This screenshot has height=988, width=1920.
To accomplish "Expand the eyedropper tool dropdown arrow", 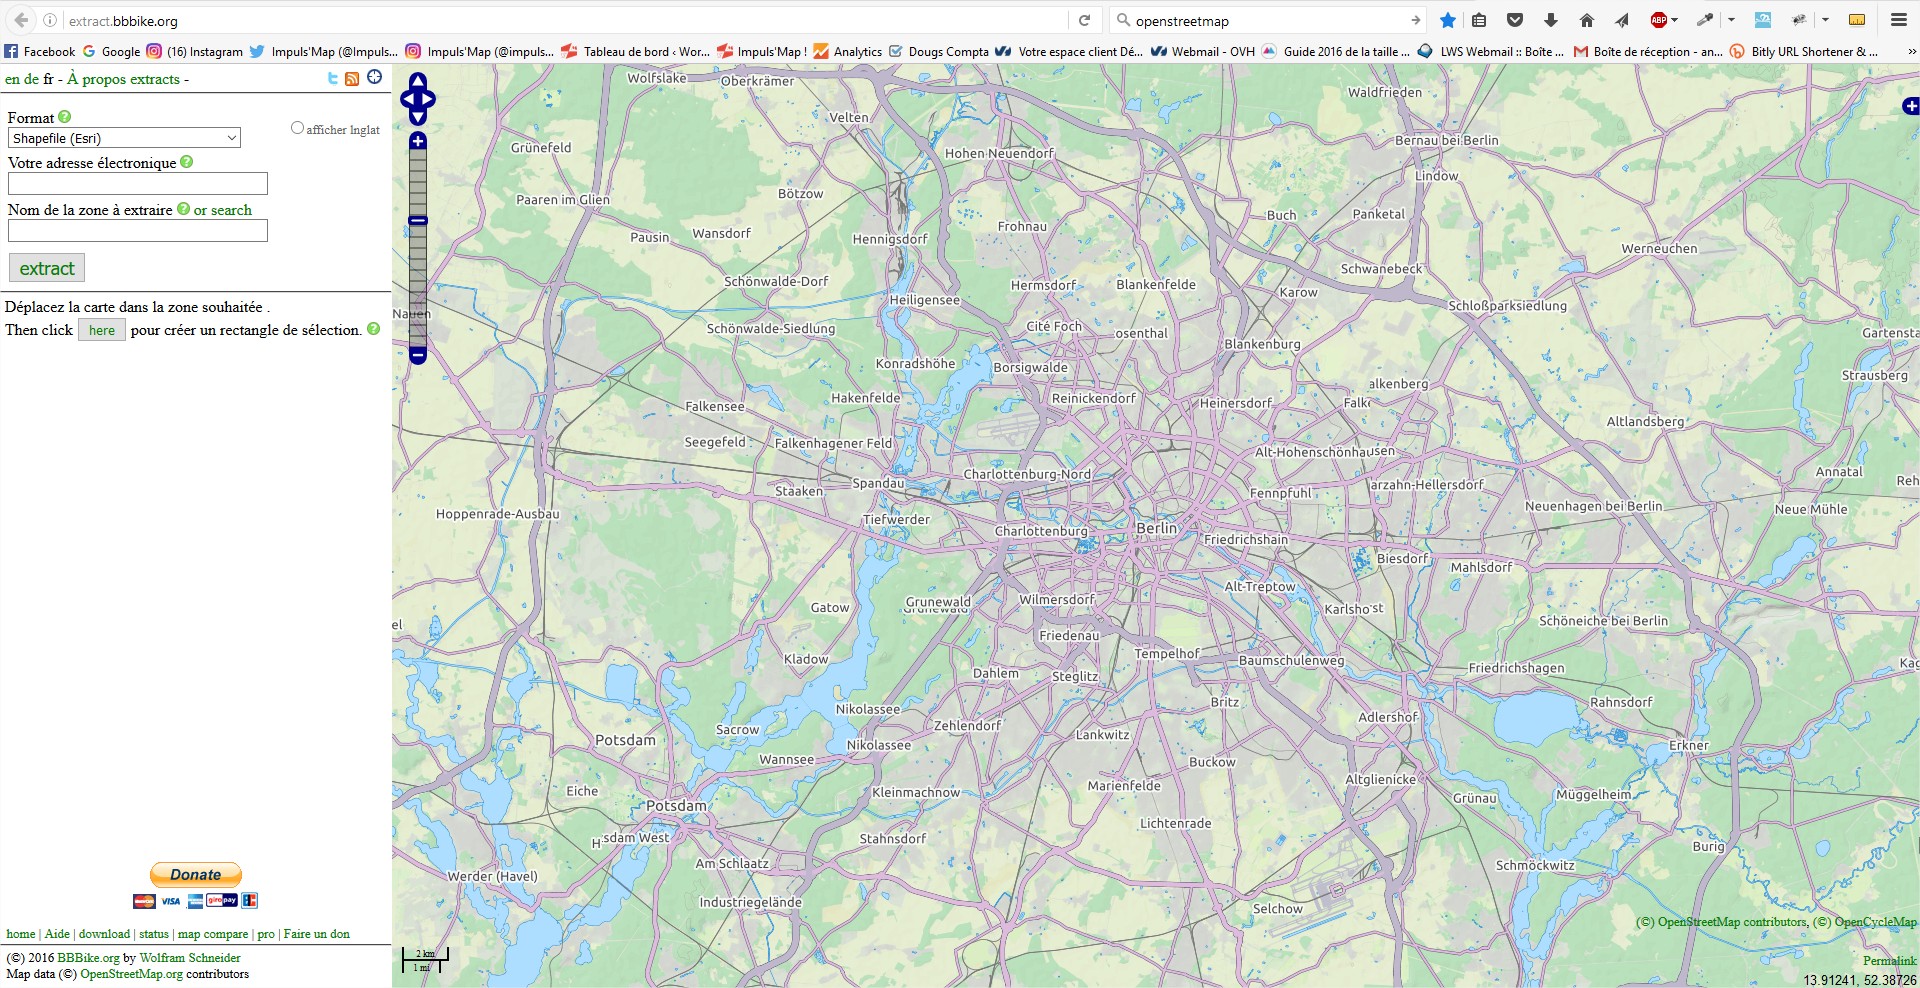I will [1731, 20].
